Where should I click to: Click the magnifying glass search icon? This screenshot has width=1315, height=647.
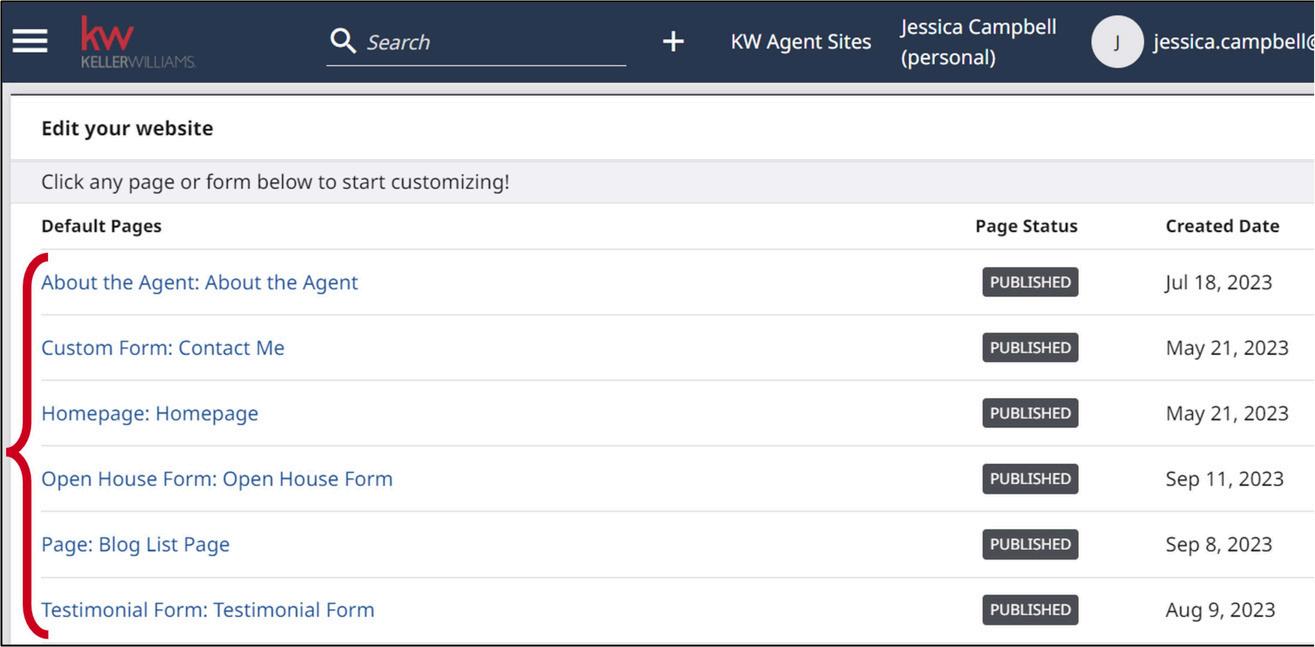coord(343,41)
